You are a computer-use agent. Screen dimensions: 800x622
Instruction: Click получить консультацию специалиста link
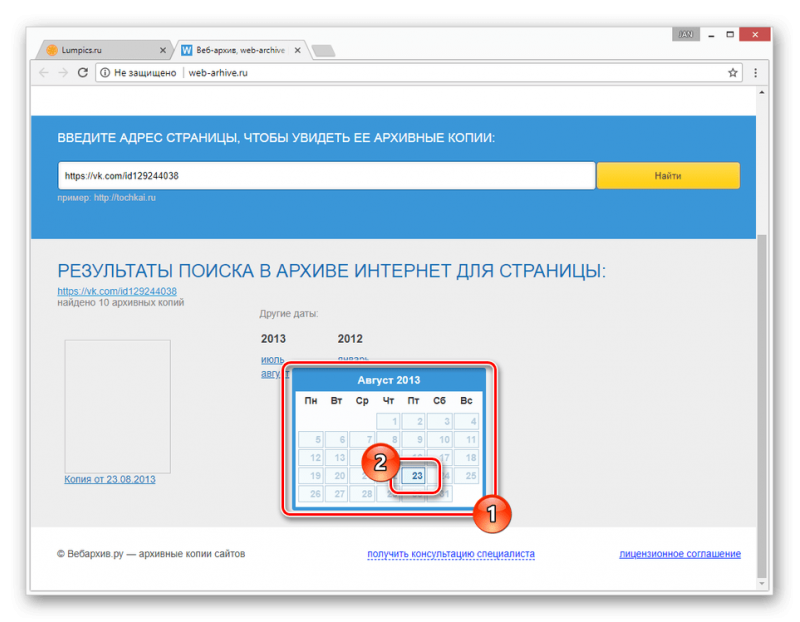coord(451,554)
